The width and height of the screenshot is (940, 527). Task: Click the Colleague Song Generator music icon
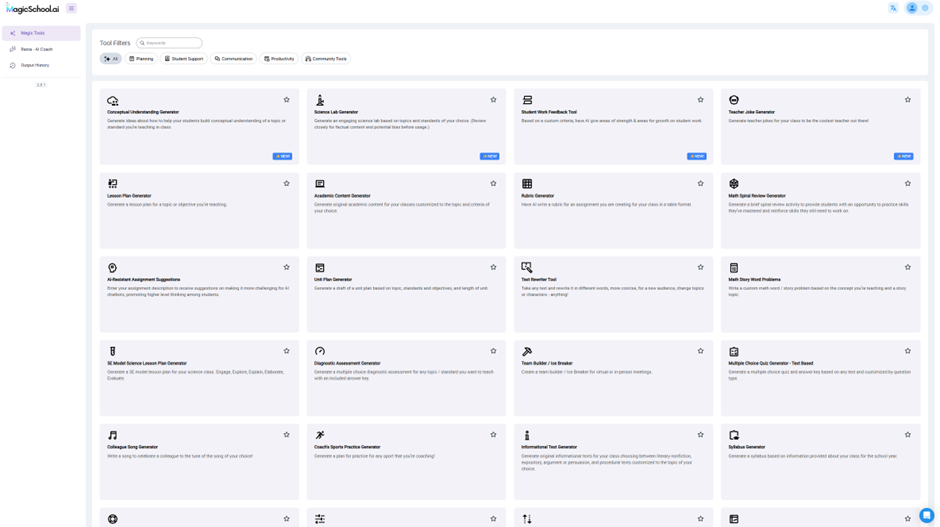(x=113, y=435)
